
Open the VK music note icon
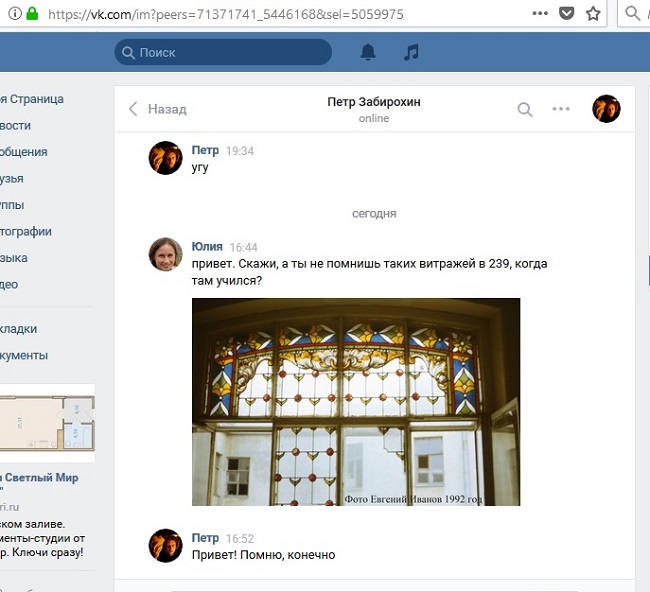(x=411, y=52)
